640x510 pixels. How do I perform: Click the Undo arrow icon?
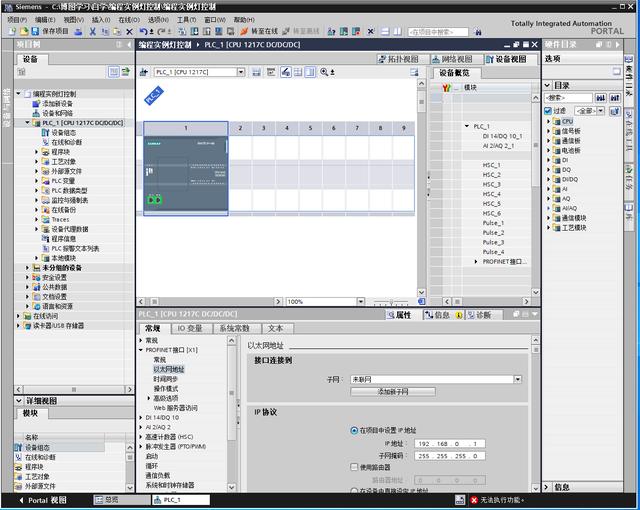143,31
